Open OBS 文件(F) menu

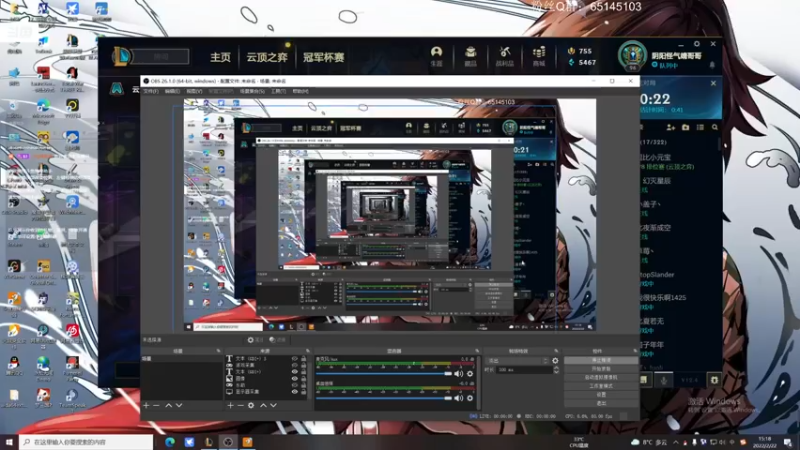(151, 91)
